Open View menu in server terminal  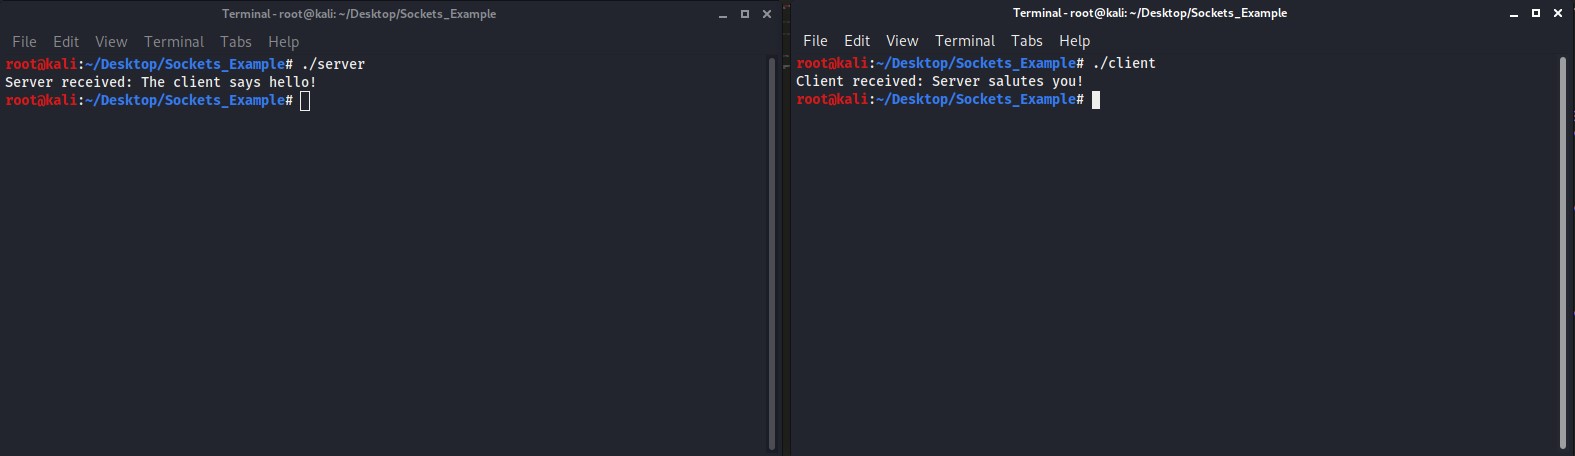pos(111,42)
